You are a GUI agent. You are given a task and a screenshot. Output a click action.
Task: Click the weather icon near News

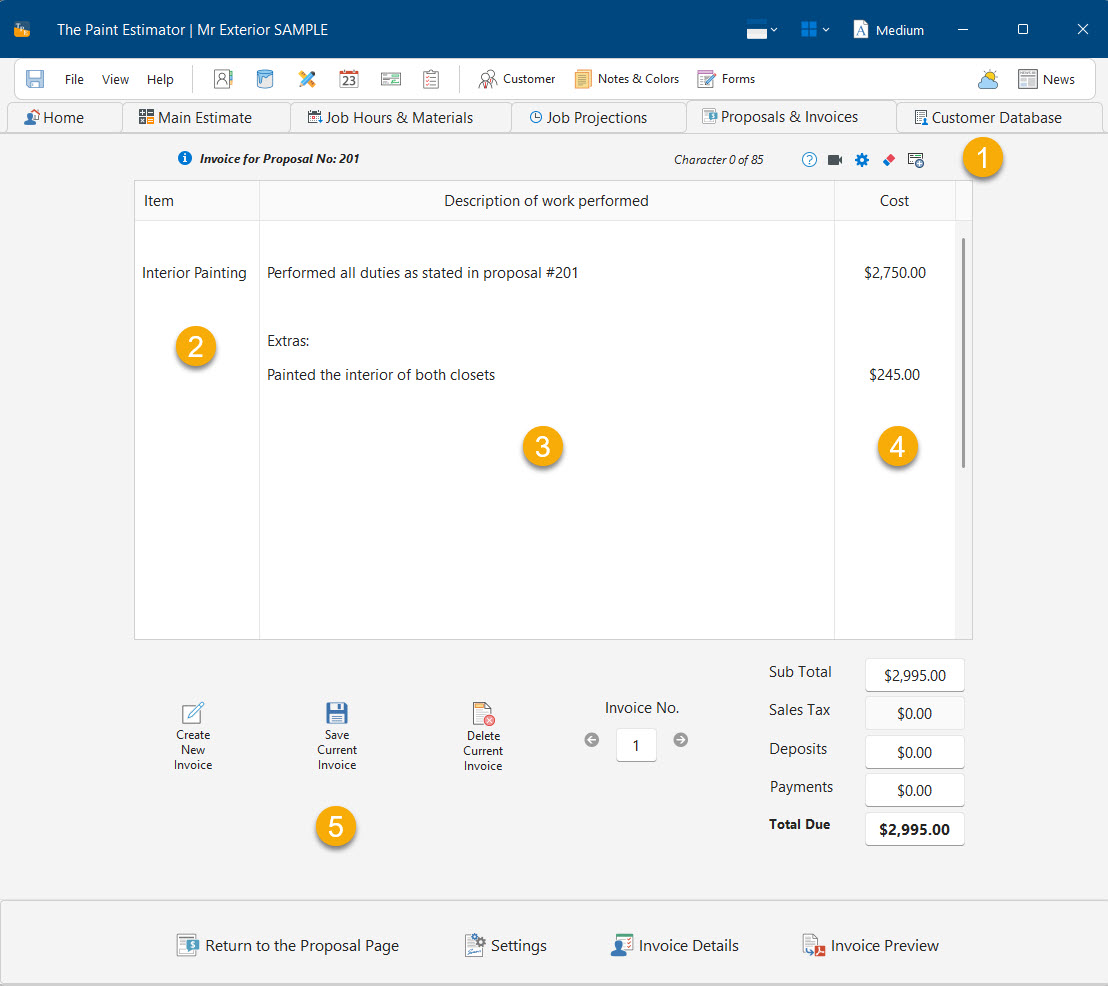pyautogui.click(x=989, y=78)
